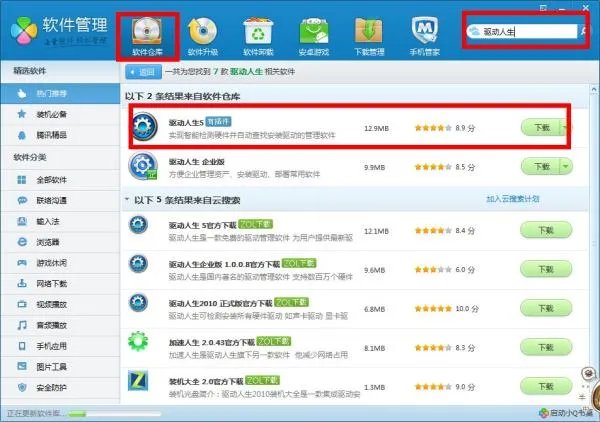Click the 驱动人生企业版 1.0.0.8 app icon
The image size is (600, 422).
(x=138, y=264)
